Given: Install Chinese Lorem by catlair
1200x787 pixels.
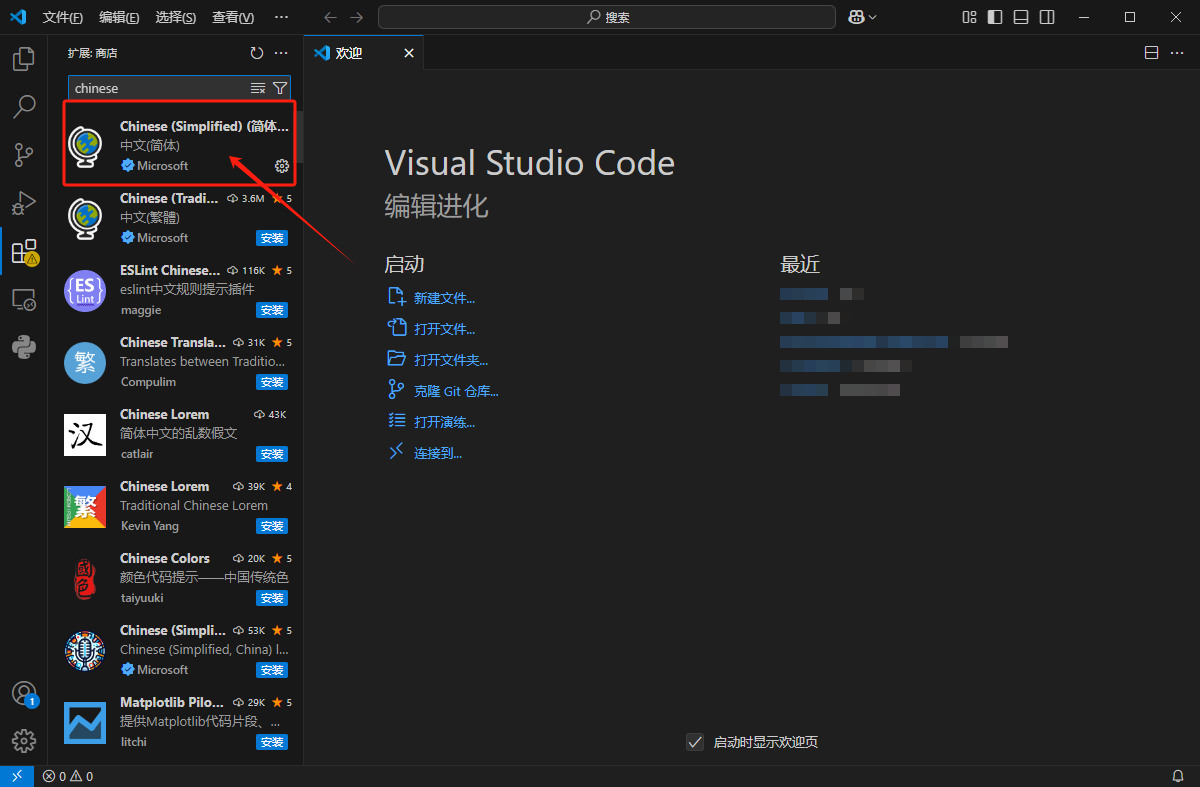Looking at the screenshot, I should click(x=272, y=454).
